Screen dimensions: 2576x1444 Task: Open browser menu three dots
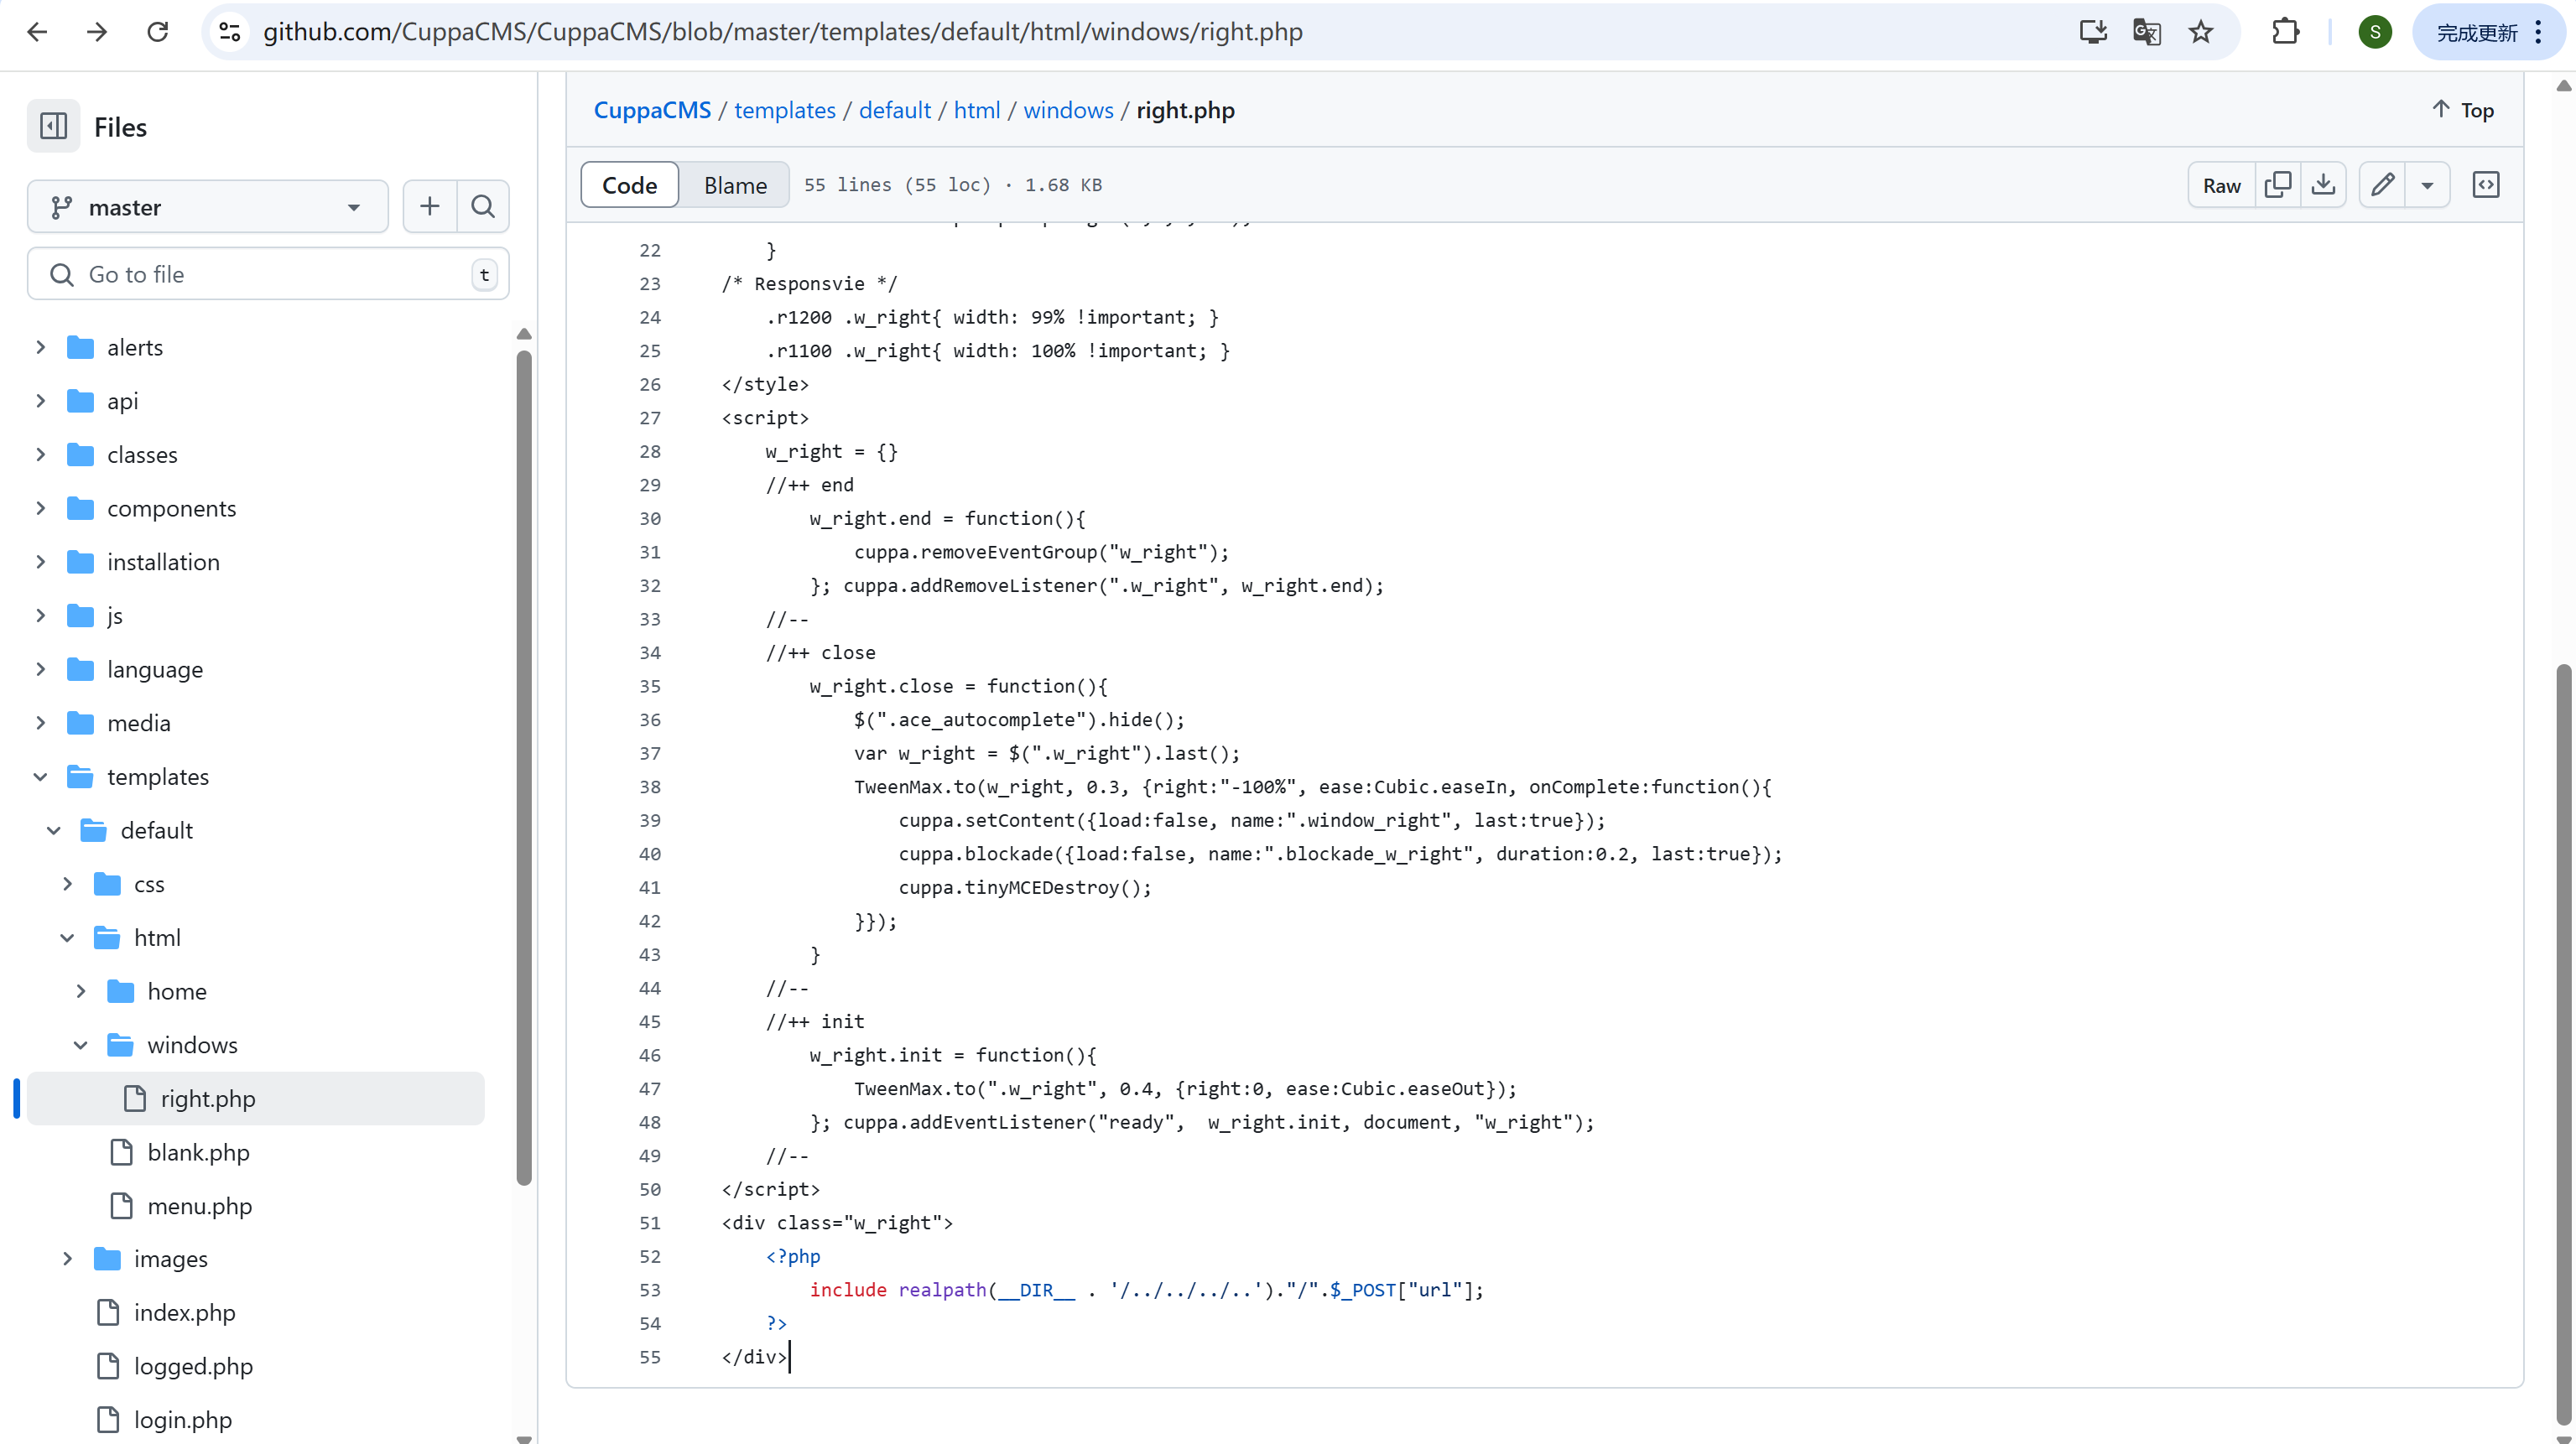pos(2538,32)
